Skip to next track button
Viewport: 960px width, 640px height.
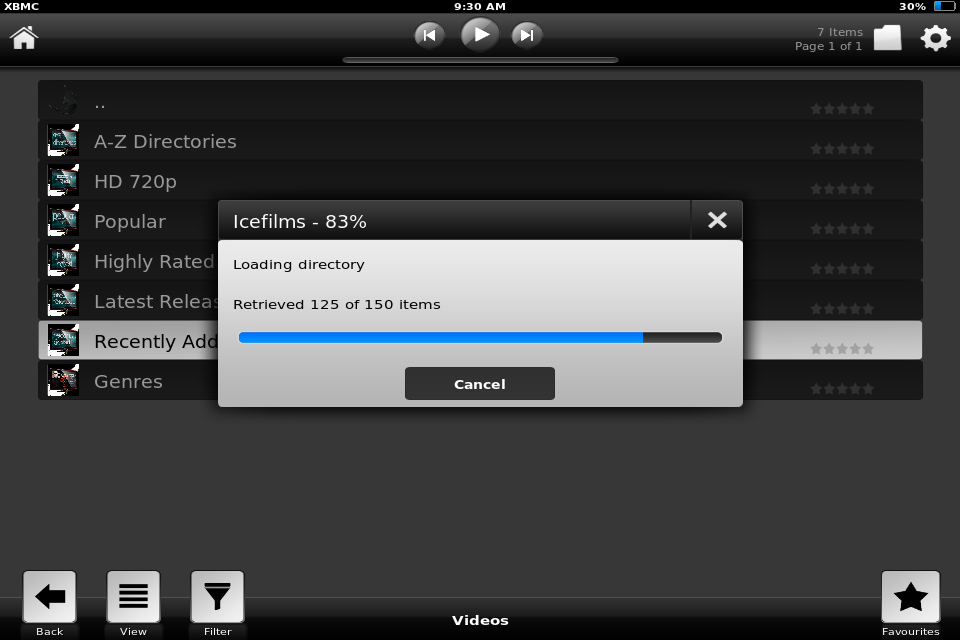[527, 36]
